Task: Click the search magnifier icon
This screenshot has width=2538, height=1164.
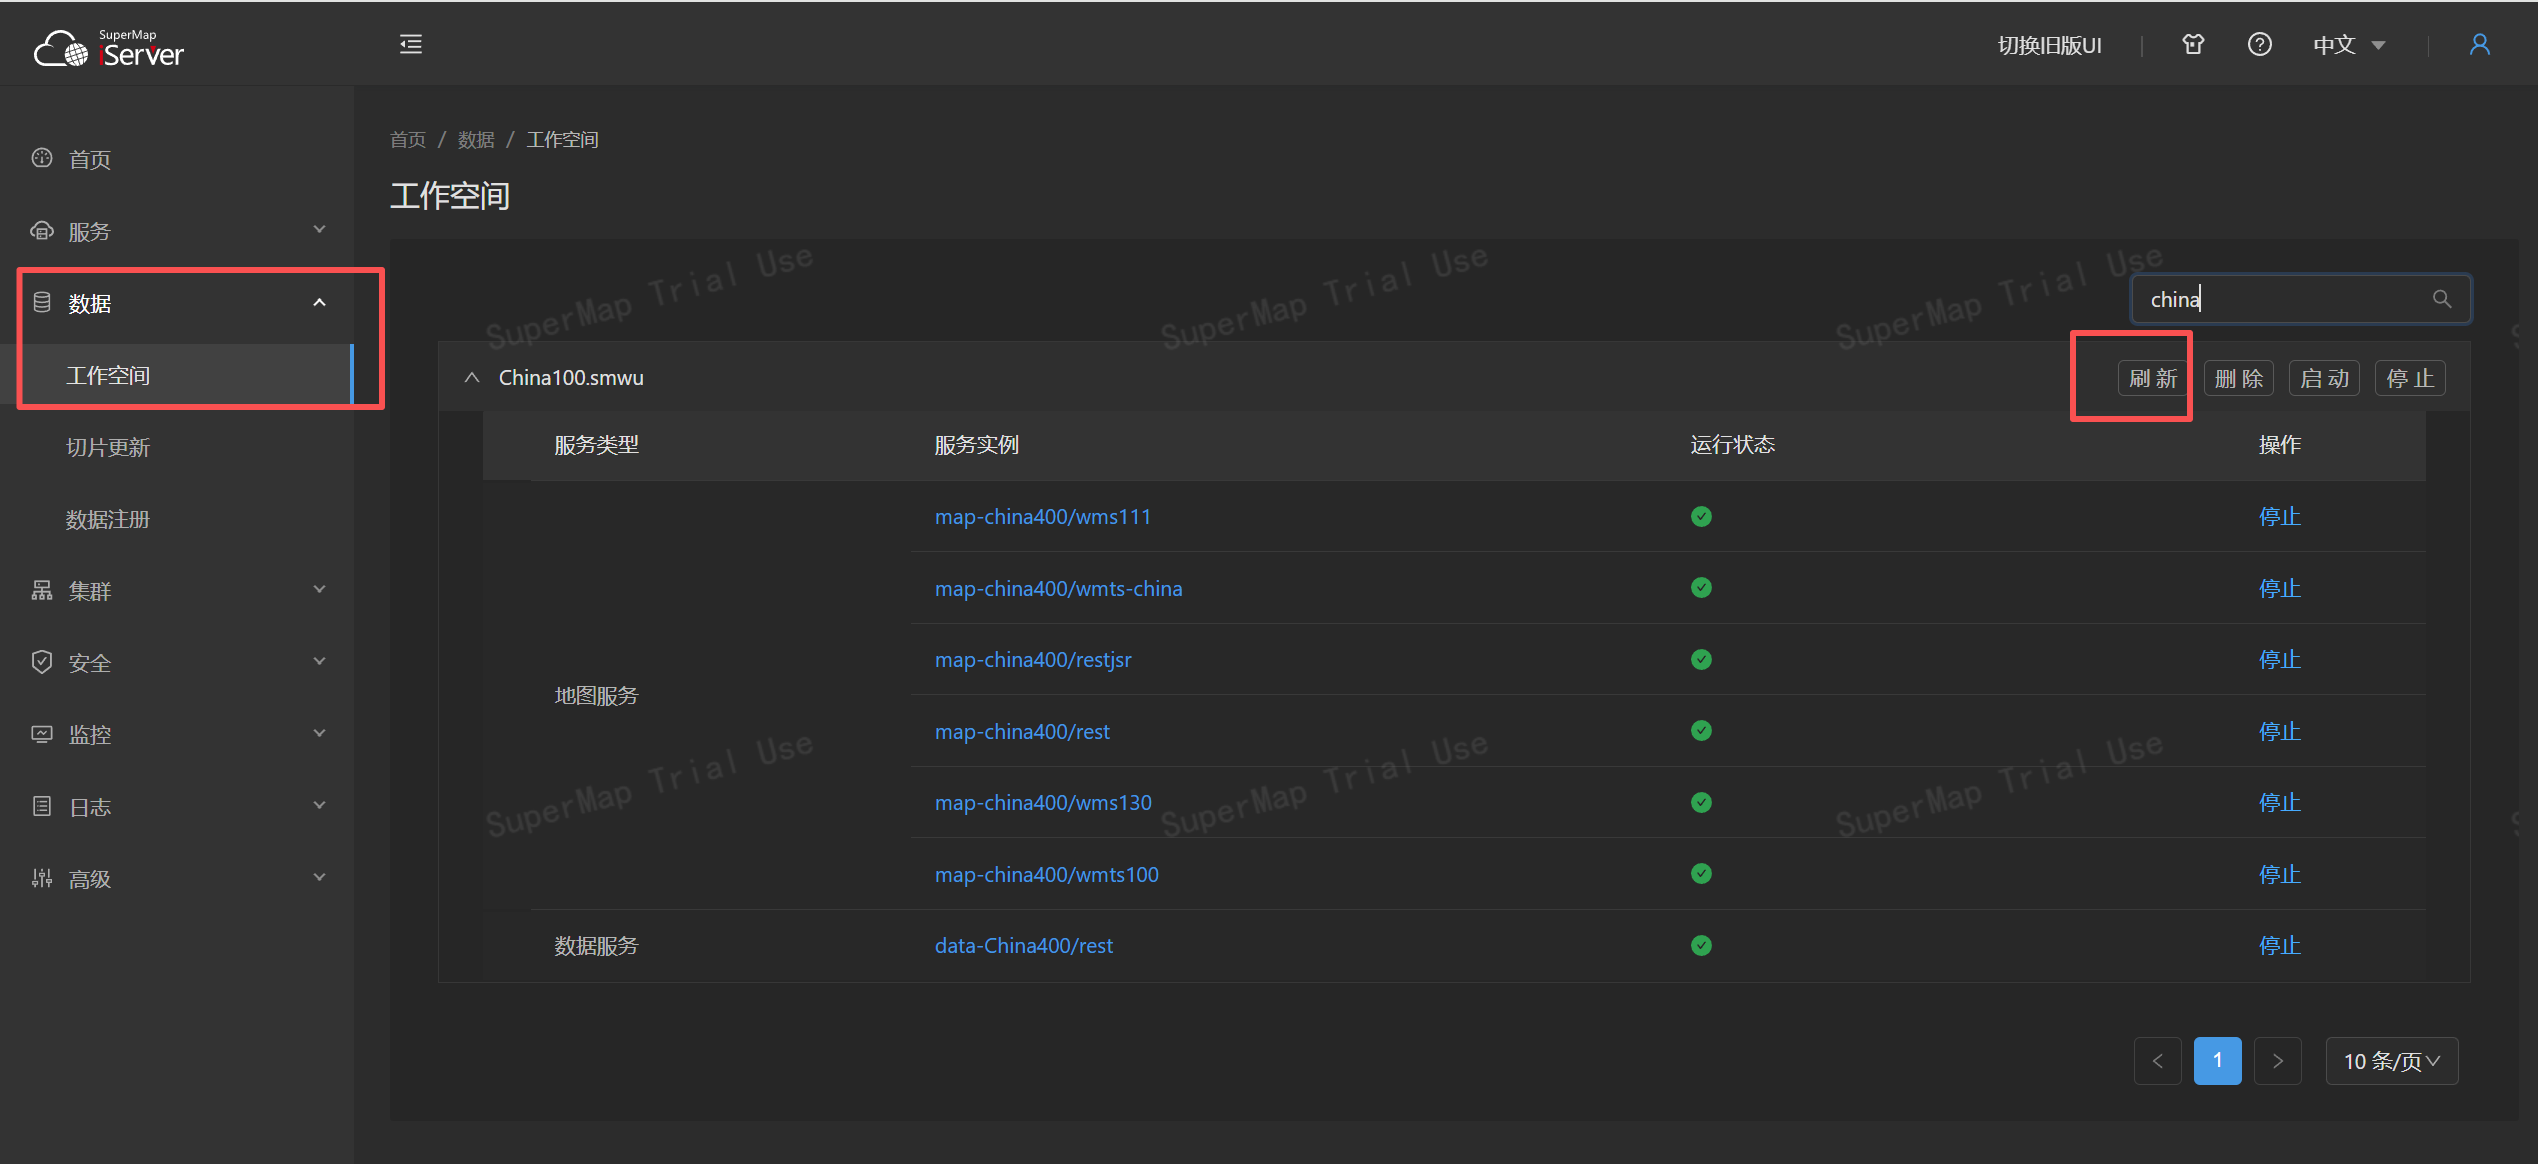Action: tap(2441, 299)
